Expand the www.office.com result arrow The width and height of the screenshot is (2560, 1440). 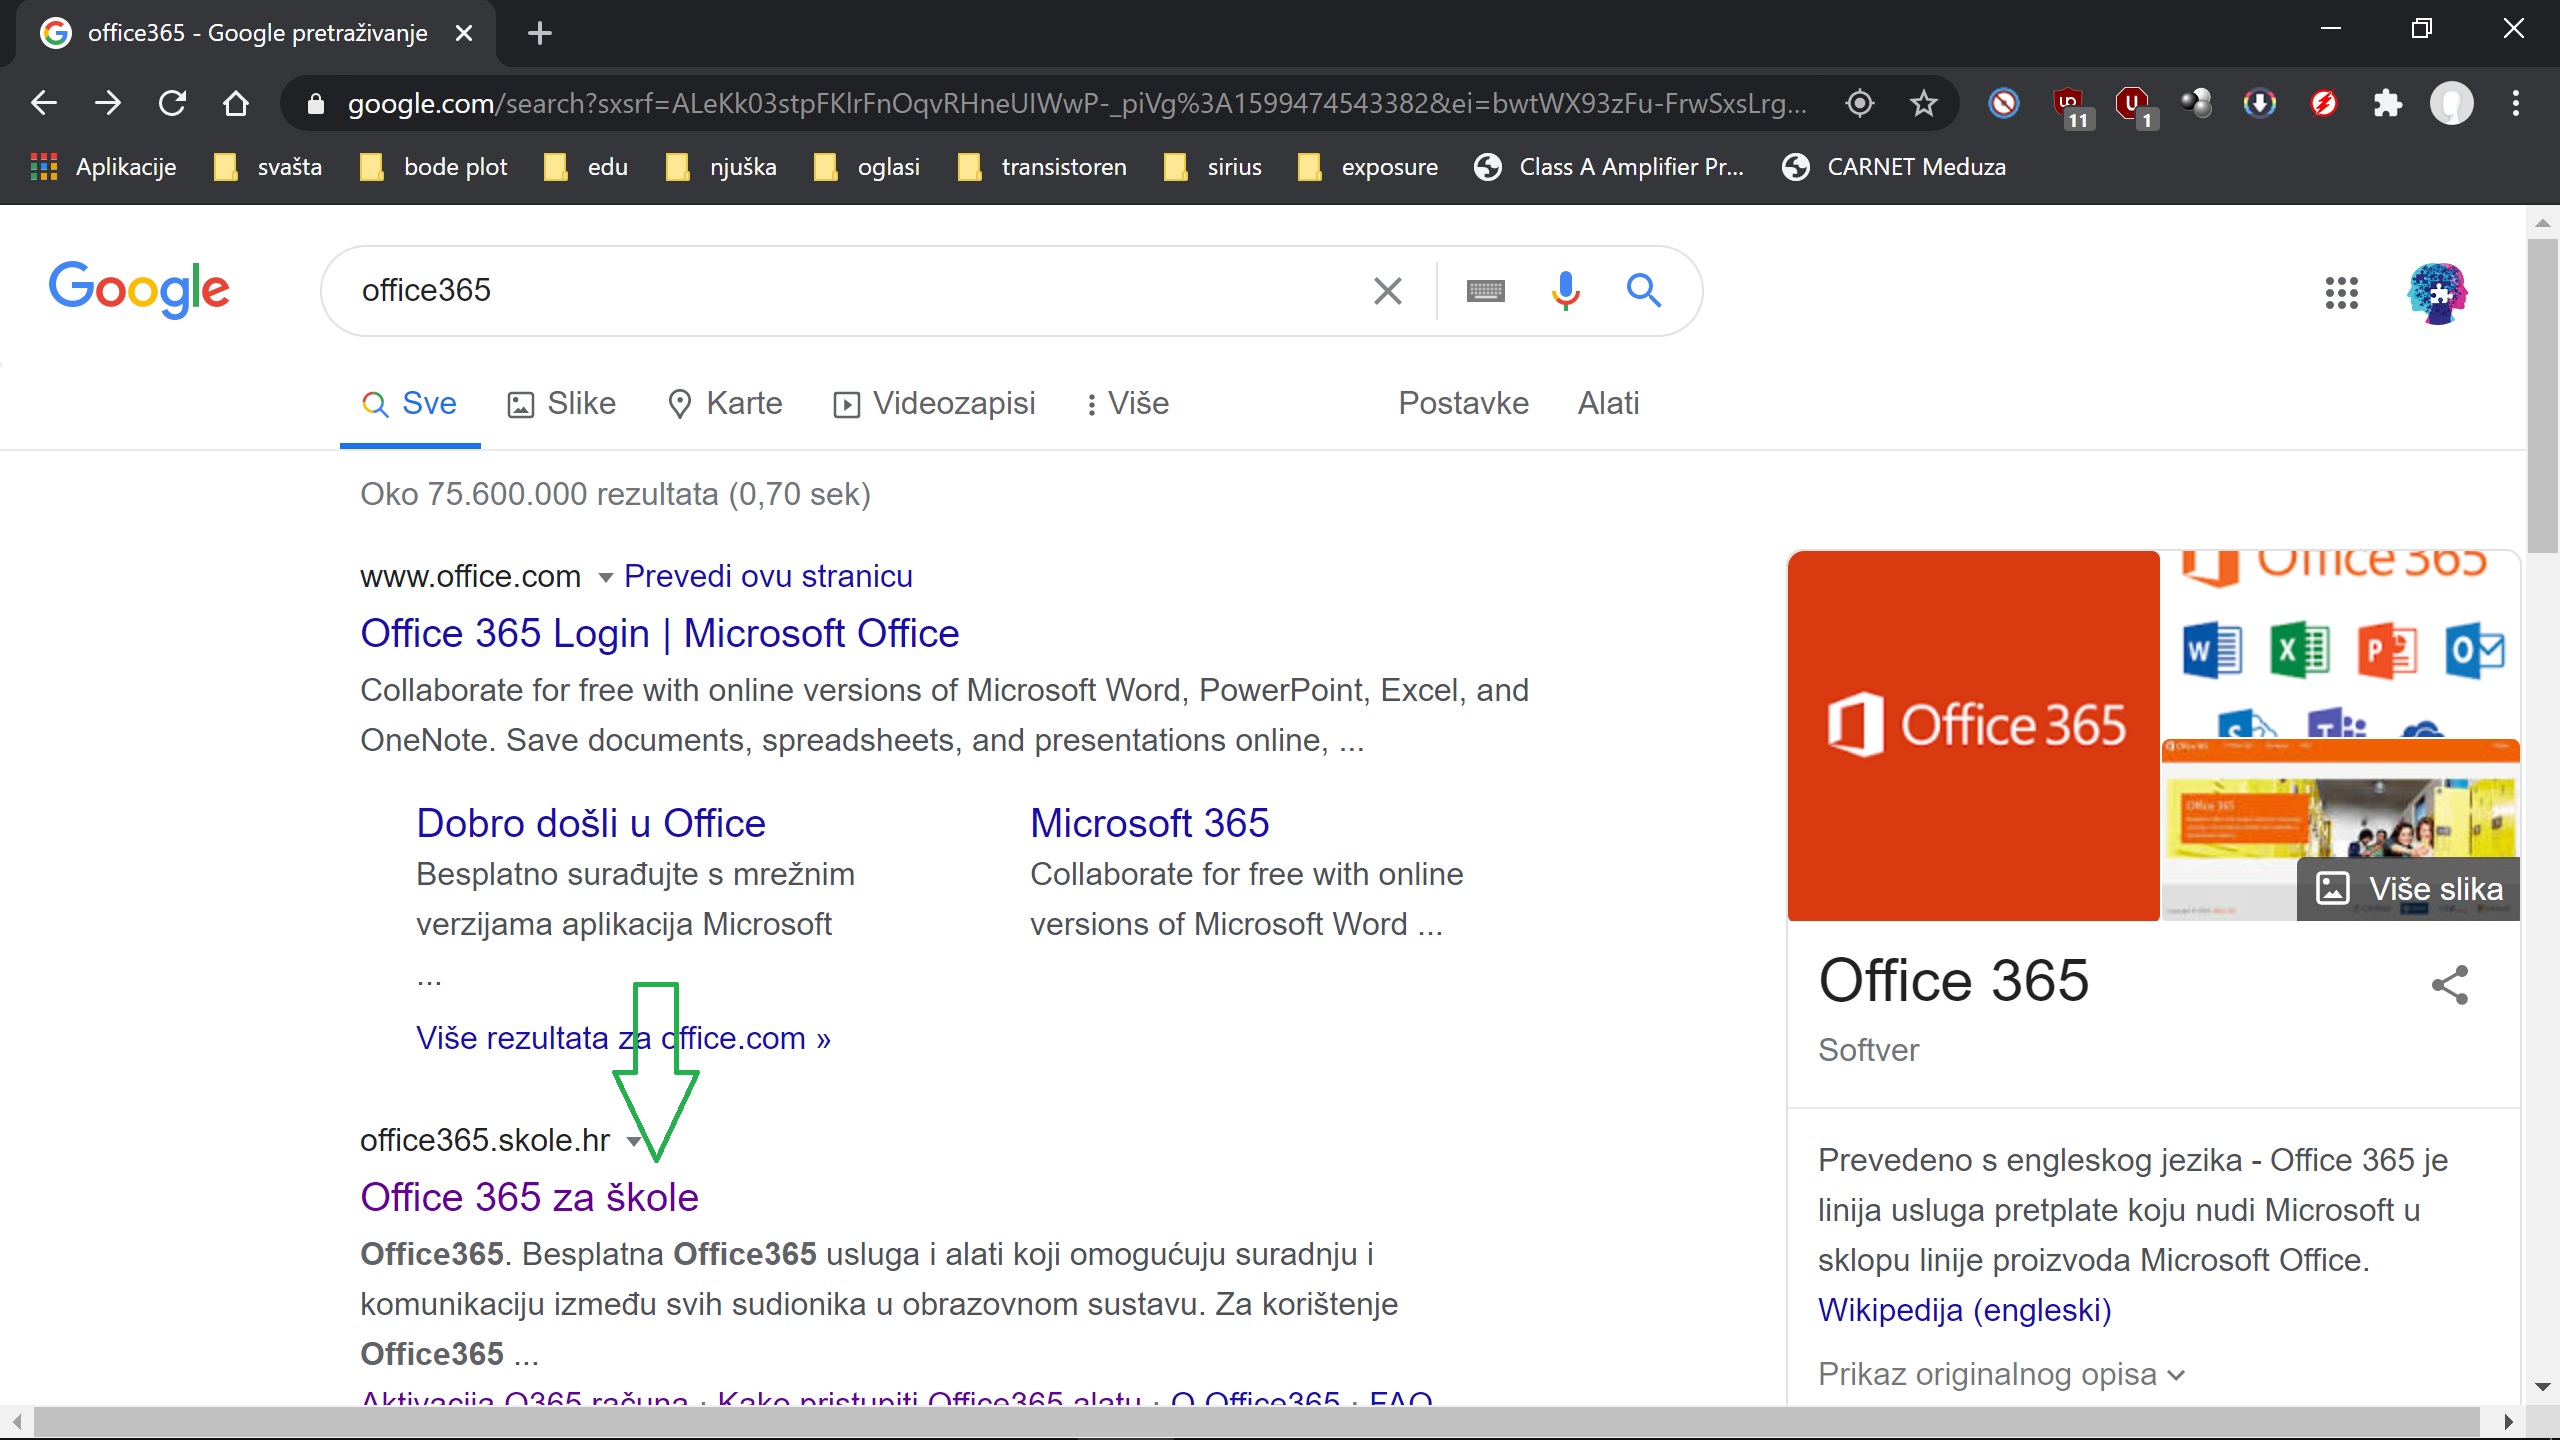(x=605, y=577)
